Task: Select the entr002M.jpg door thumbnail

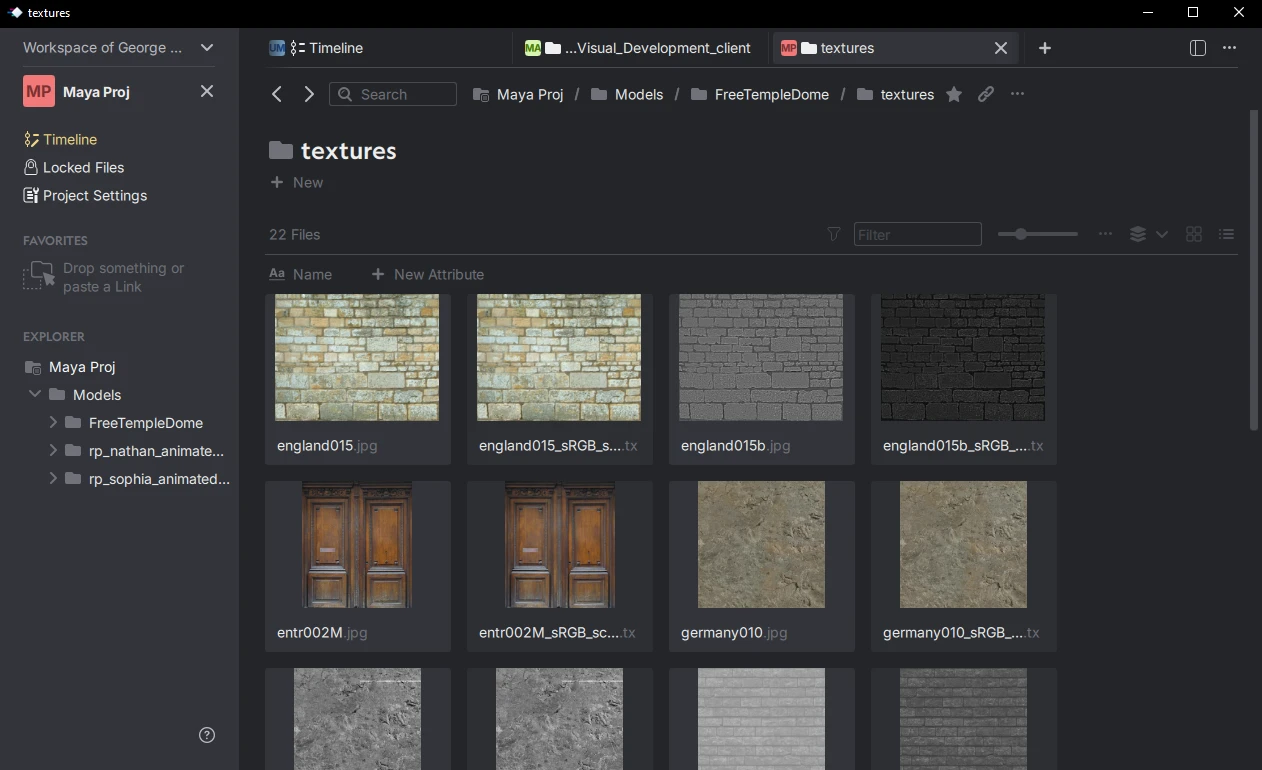Action: [x=357, y=545]
